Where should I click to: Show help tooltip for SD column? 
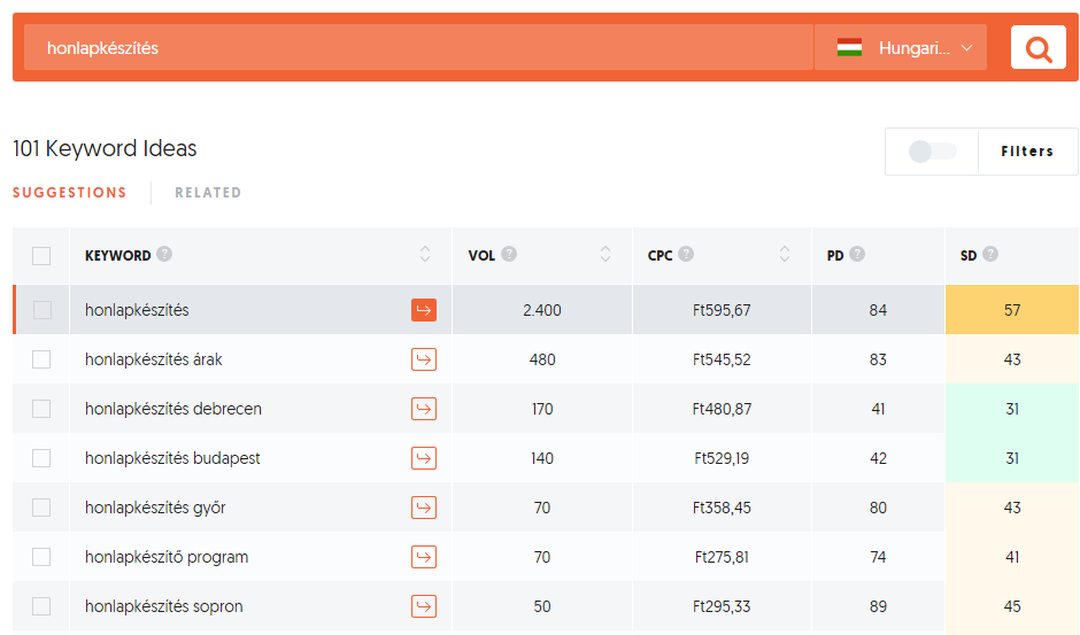pyautogui.click(x=990, y=254)
